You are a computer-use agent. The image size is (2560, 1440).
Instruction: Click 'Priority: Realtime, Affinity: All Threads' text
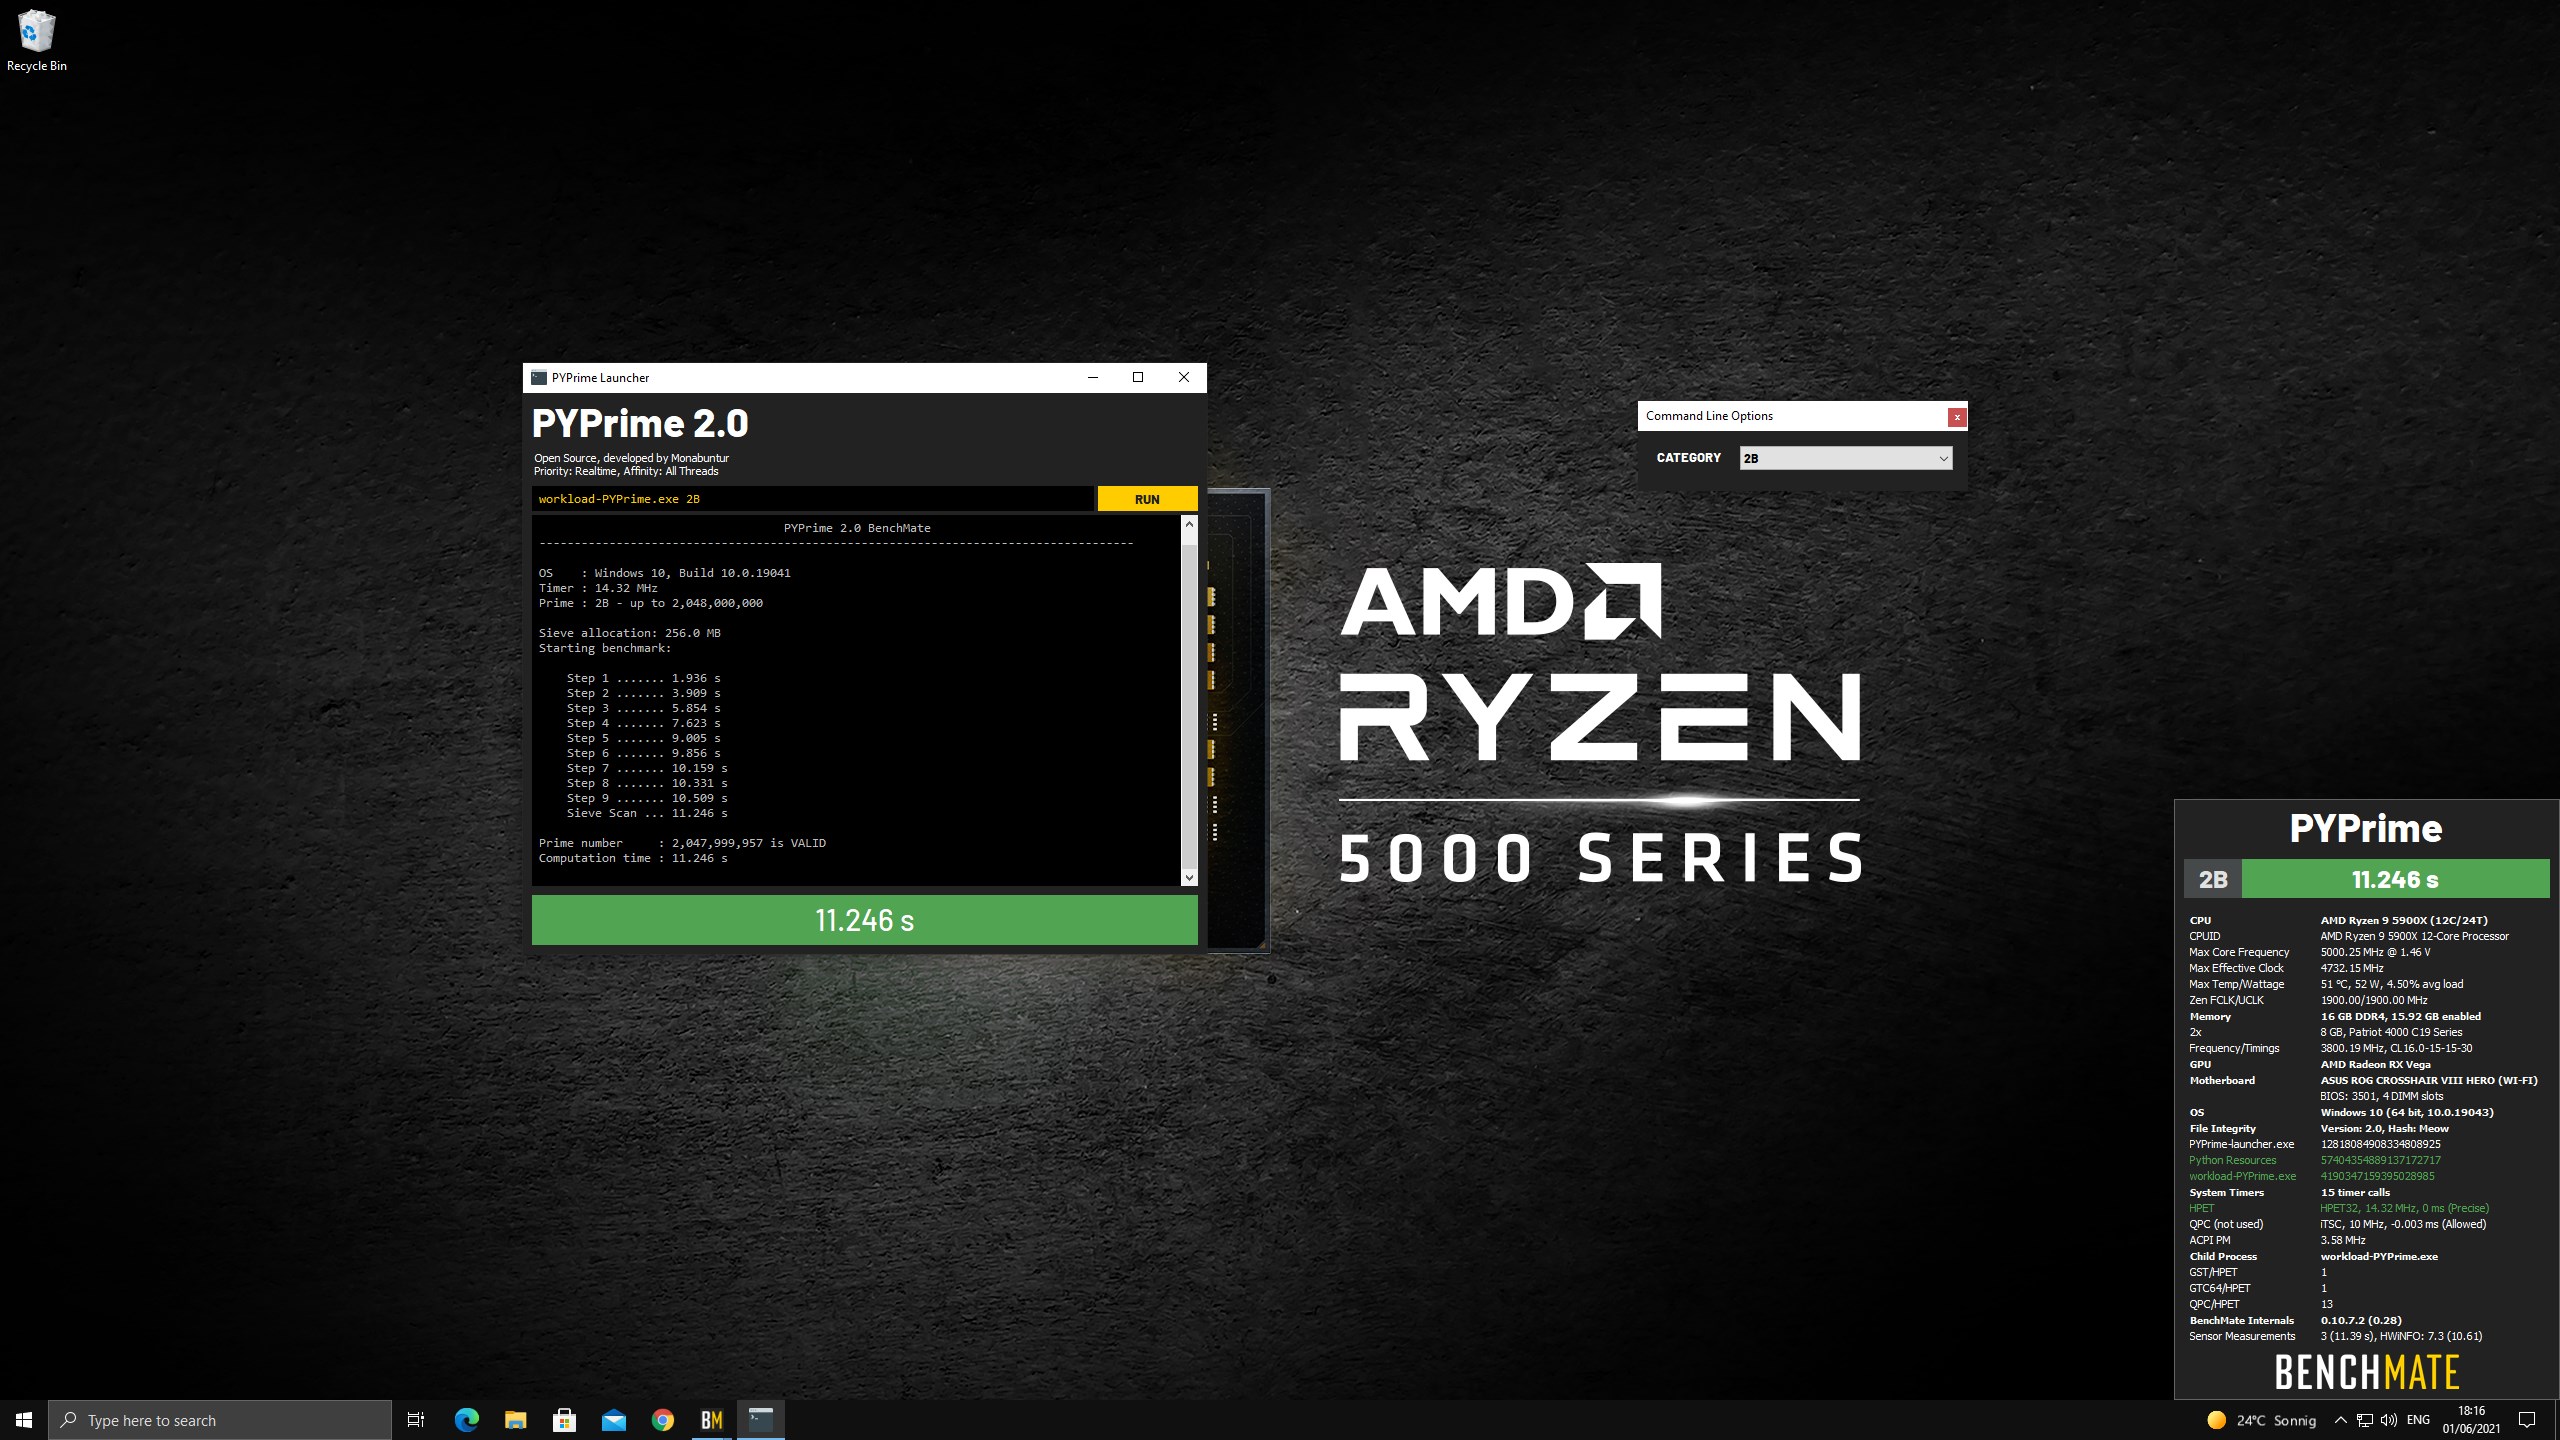[625, 471]
